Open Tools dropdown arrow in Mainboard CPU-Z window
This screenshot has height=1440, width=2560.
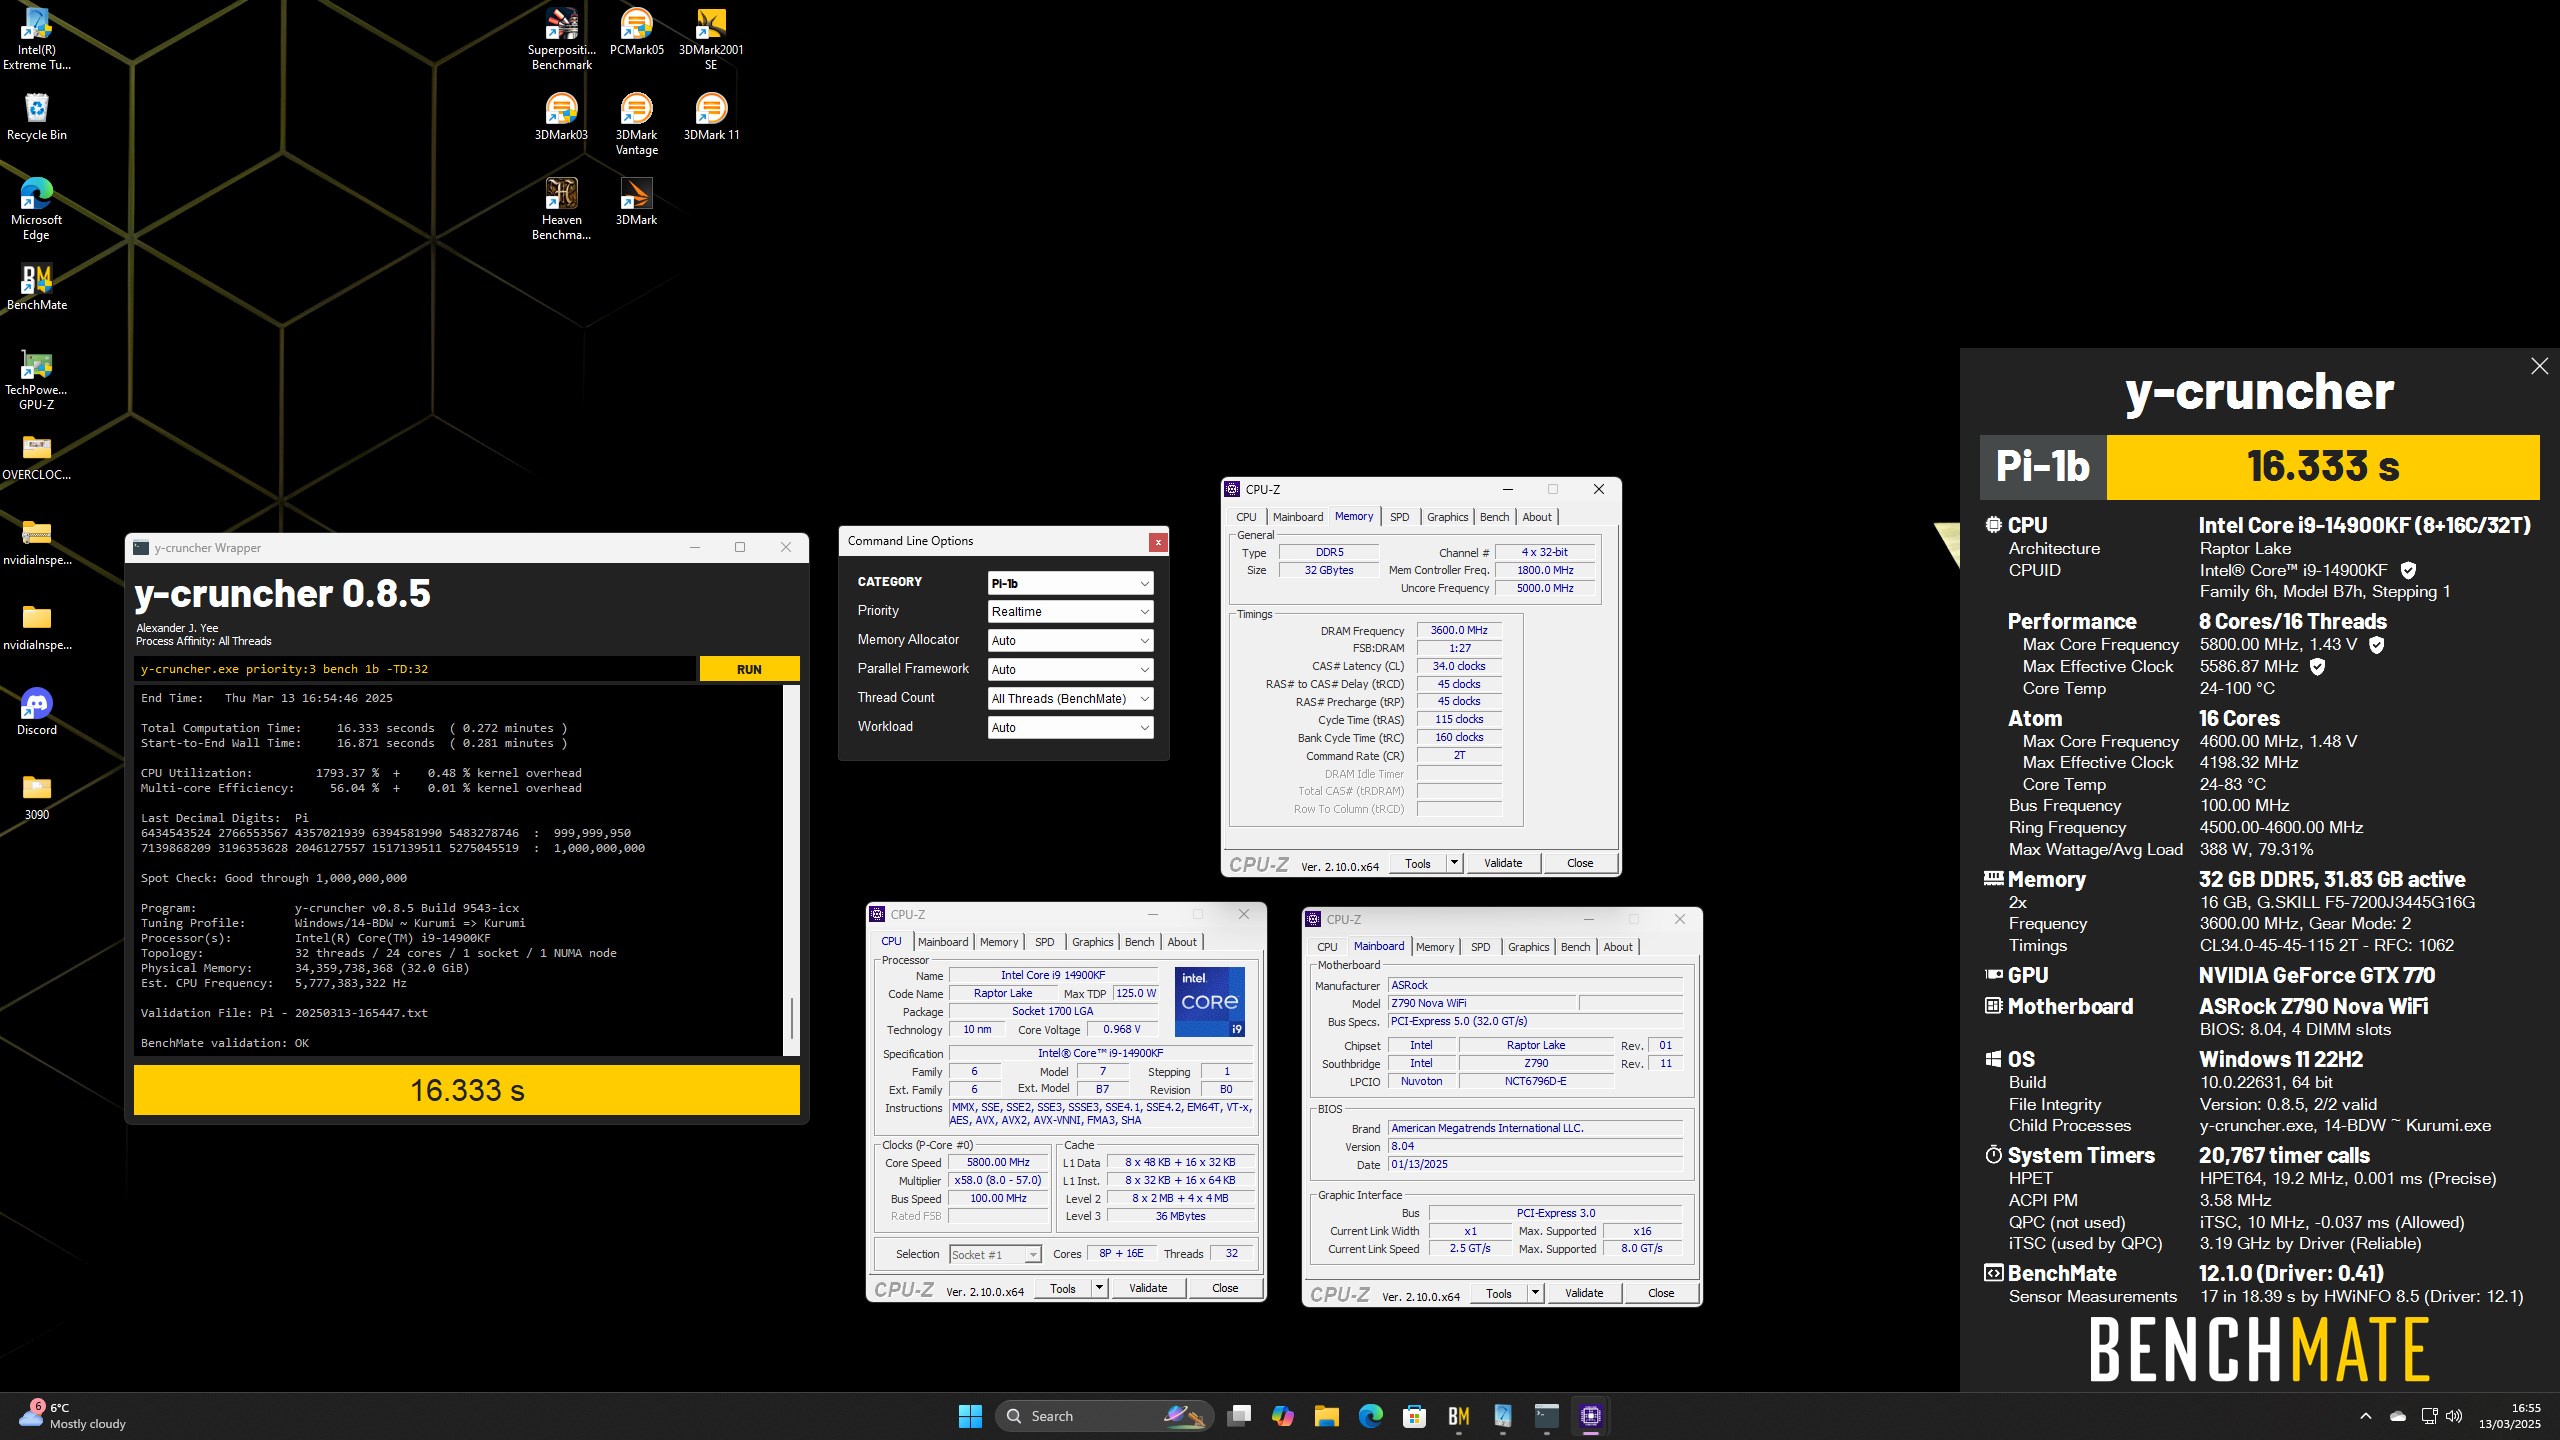point(1535,1293)
